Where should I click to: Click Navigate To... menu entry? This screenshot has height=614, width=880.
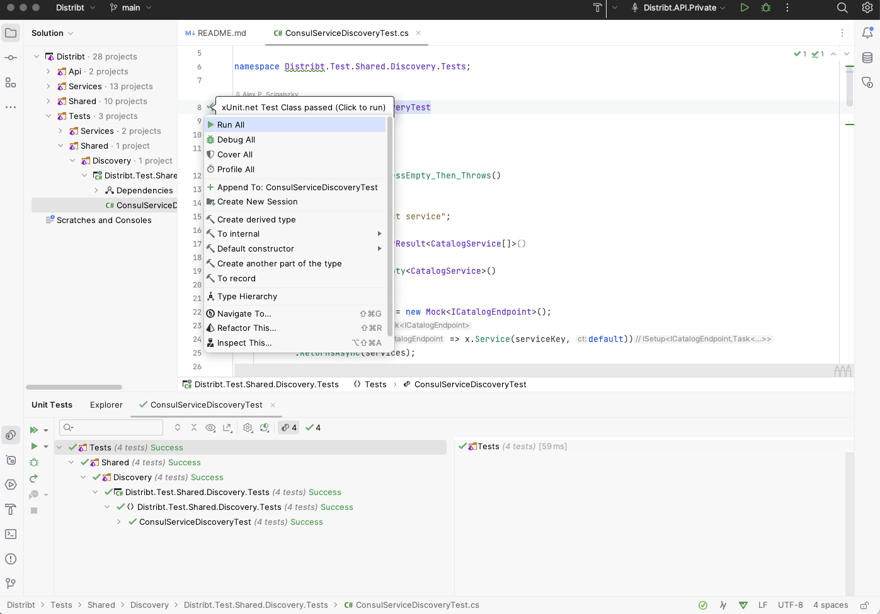pos(296,314)
